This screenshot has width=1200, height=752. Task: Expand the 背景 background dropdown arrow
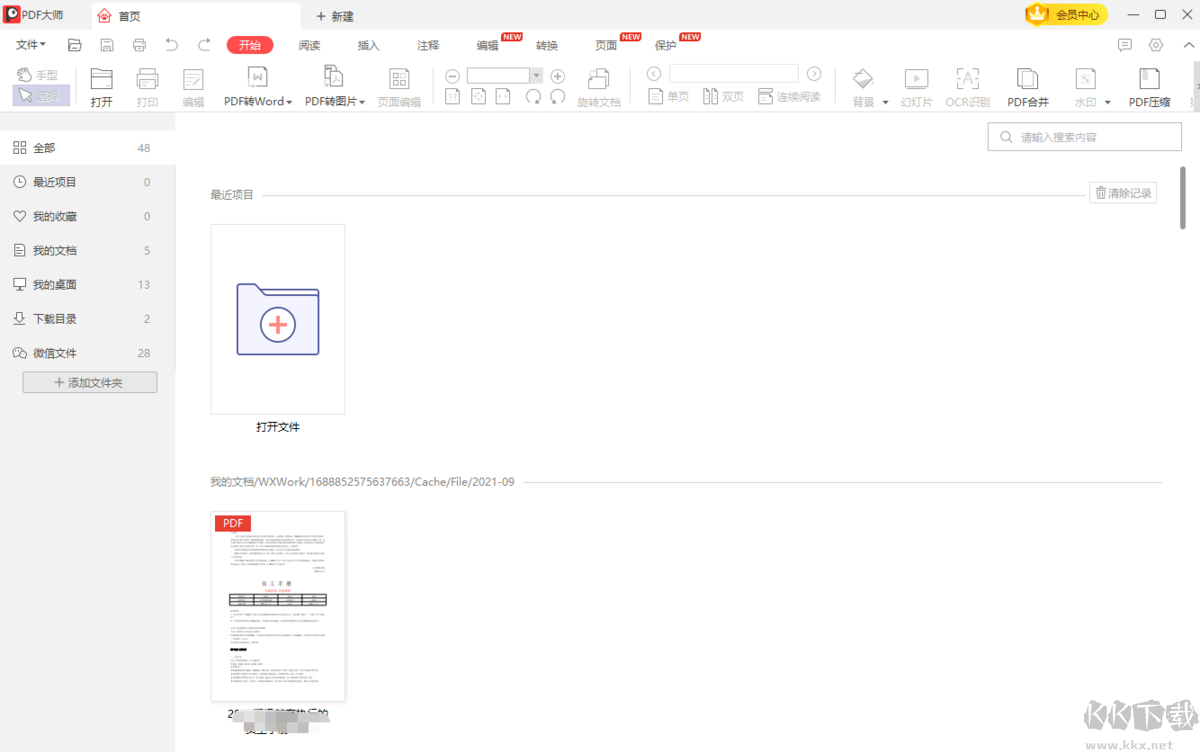[885, 102]
